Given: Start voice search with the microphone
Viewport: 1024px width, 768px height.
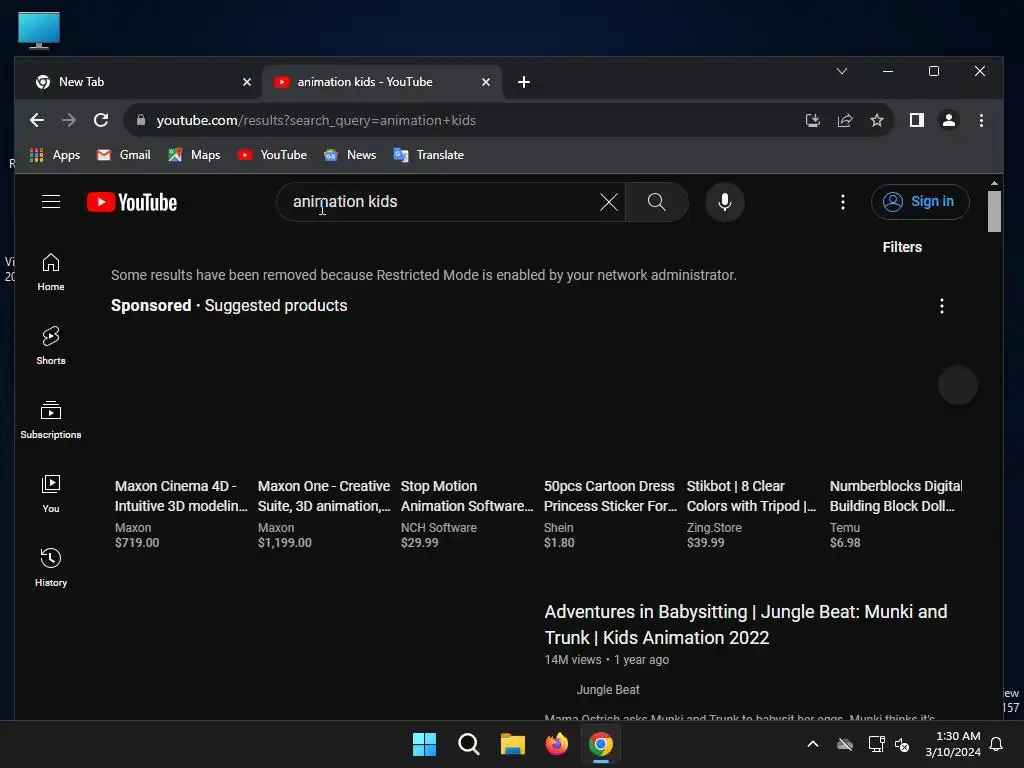Looking at the screenshot, I should (724, 202).
